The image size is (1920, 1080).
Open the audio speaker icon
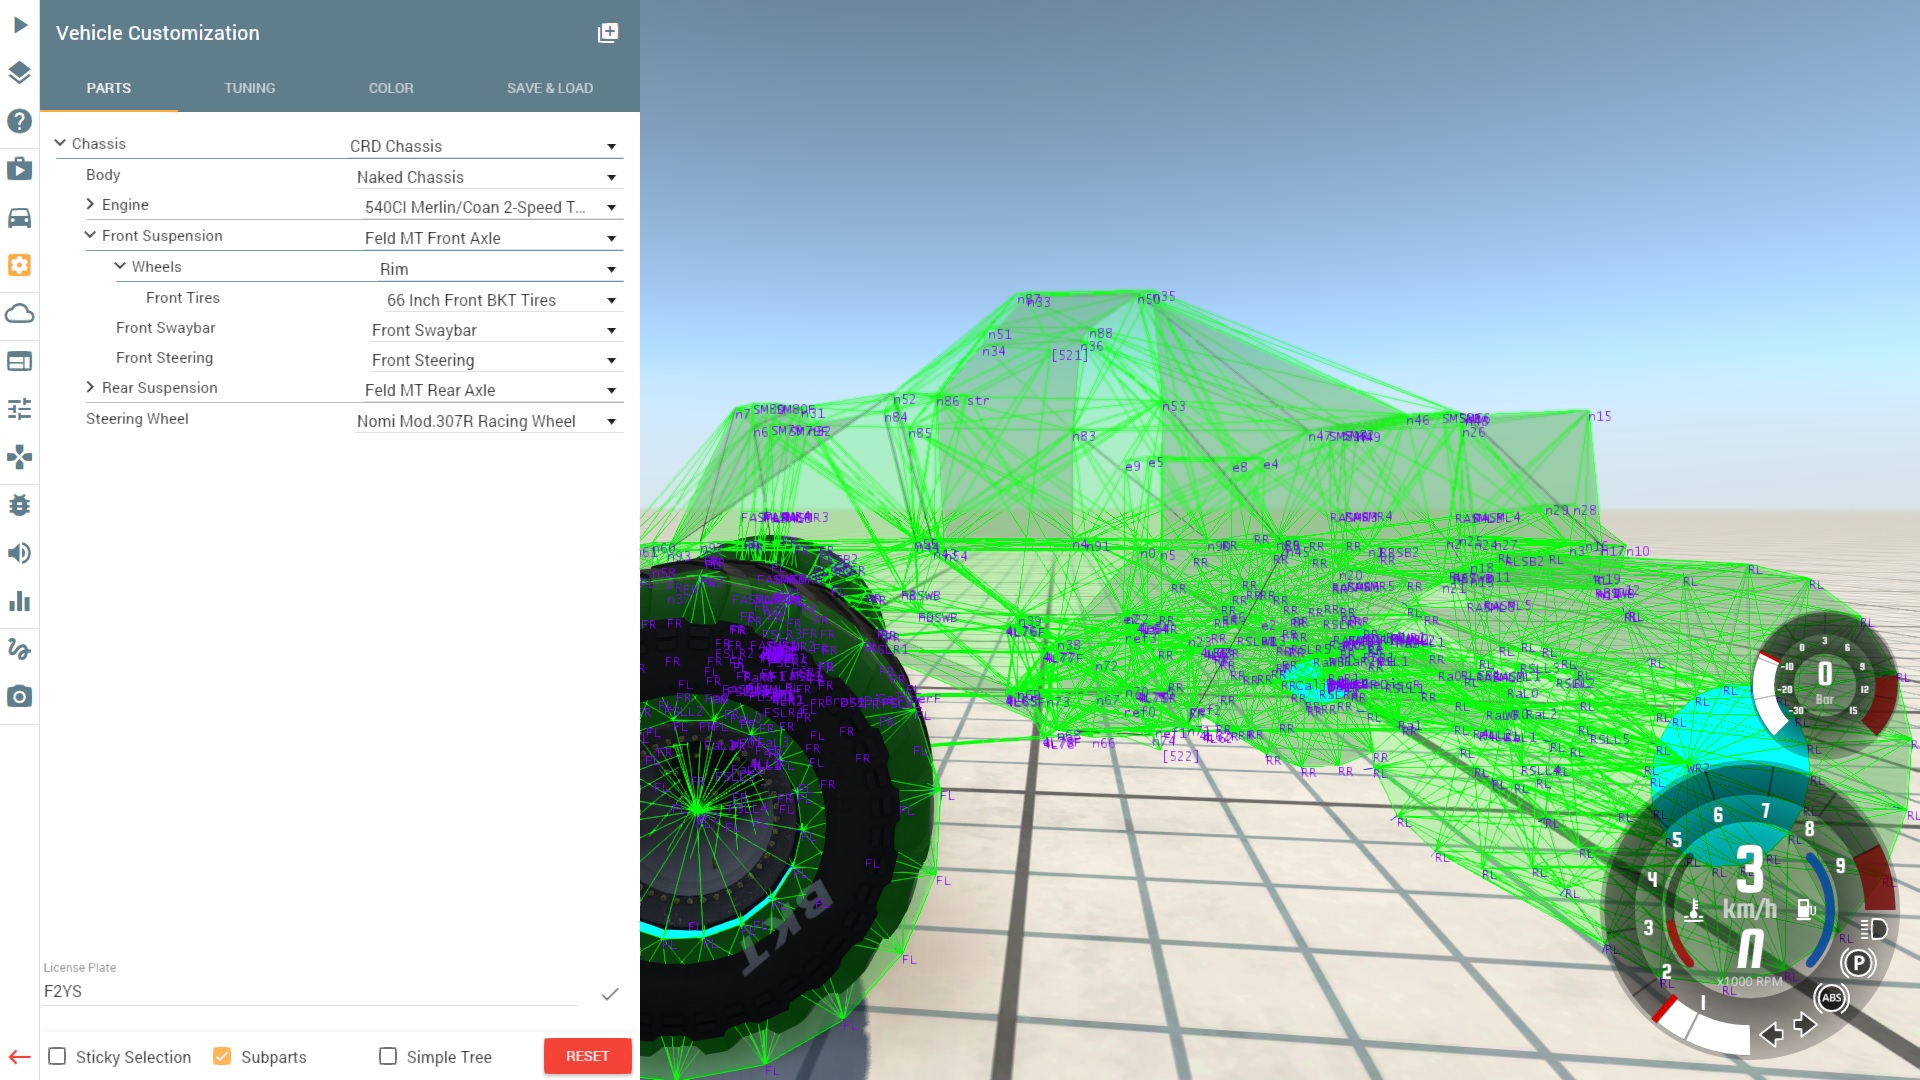point(20,553)
